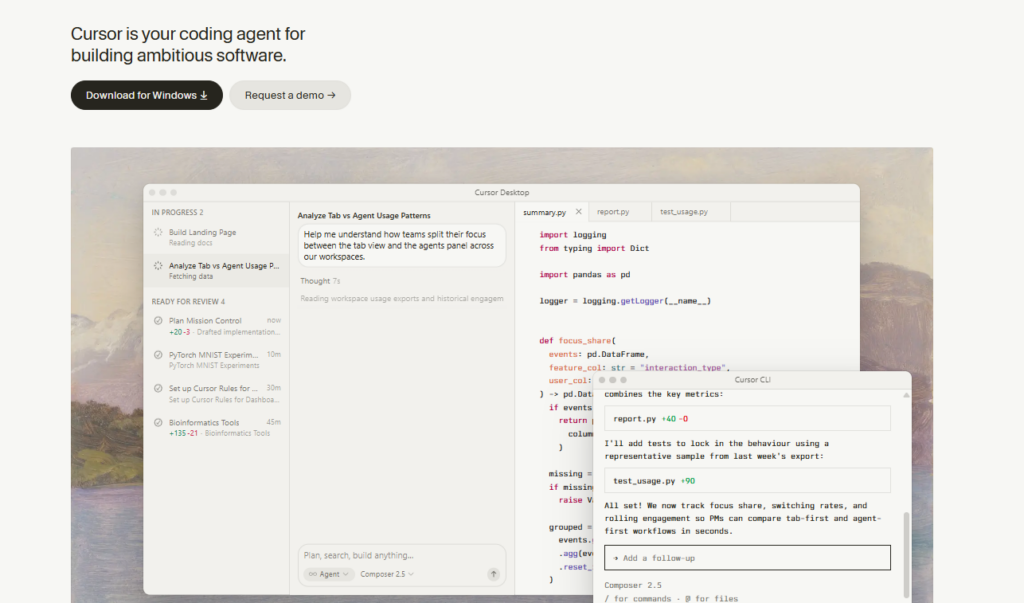The width and height of the screenshot is (1024, 603).
Task: Click the 'Cursor CLI' window title
Action: click(x=752, y=380)
